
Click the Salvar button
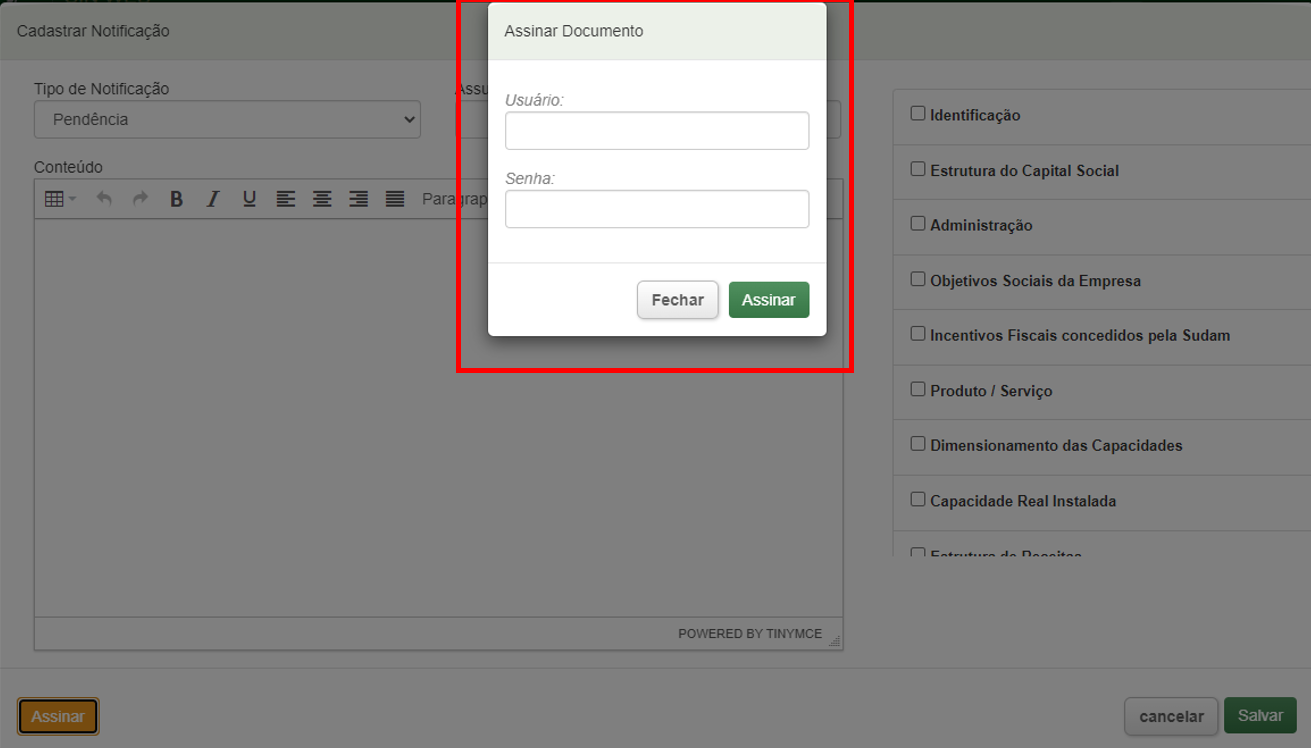(1260, 716)
